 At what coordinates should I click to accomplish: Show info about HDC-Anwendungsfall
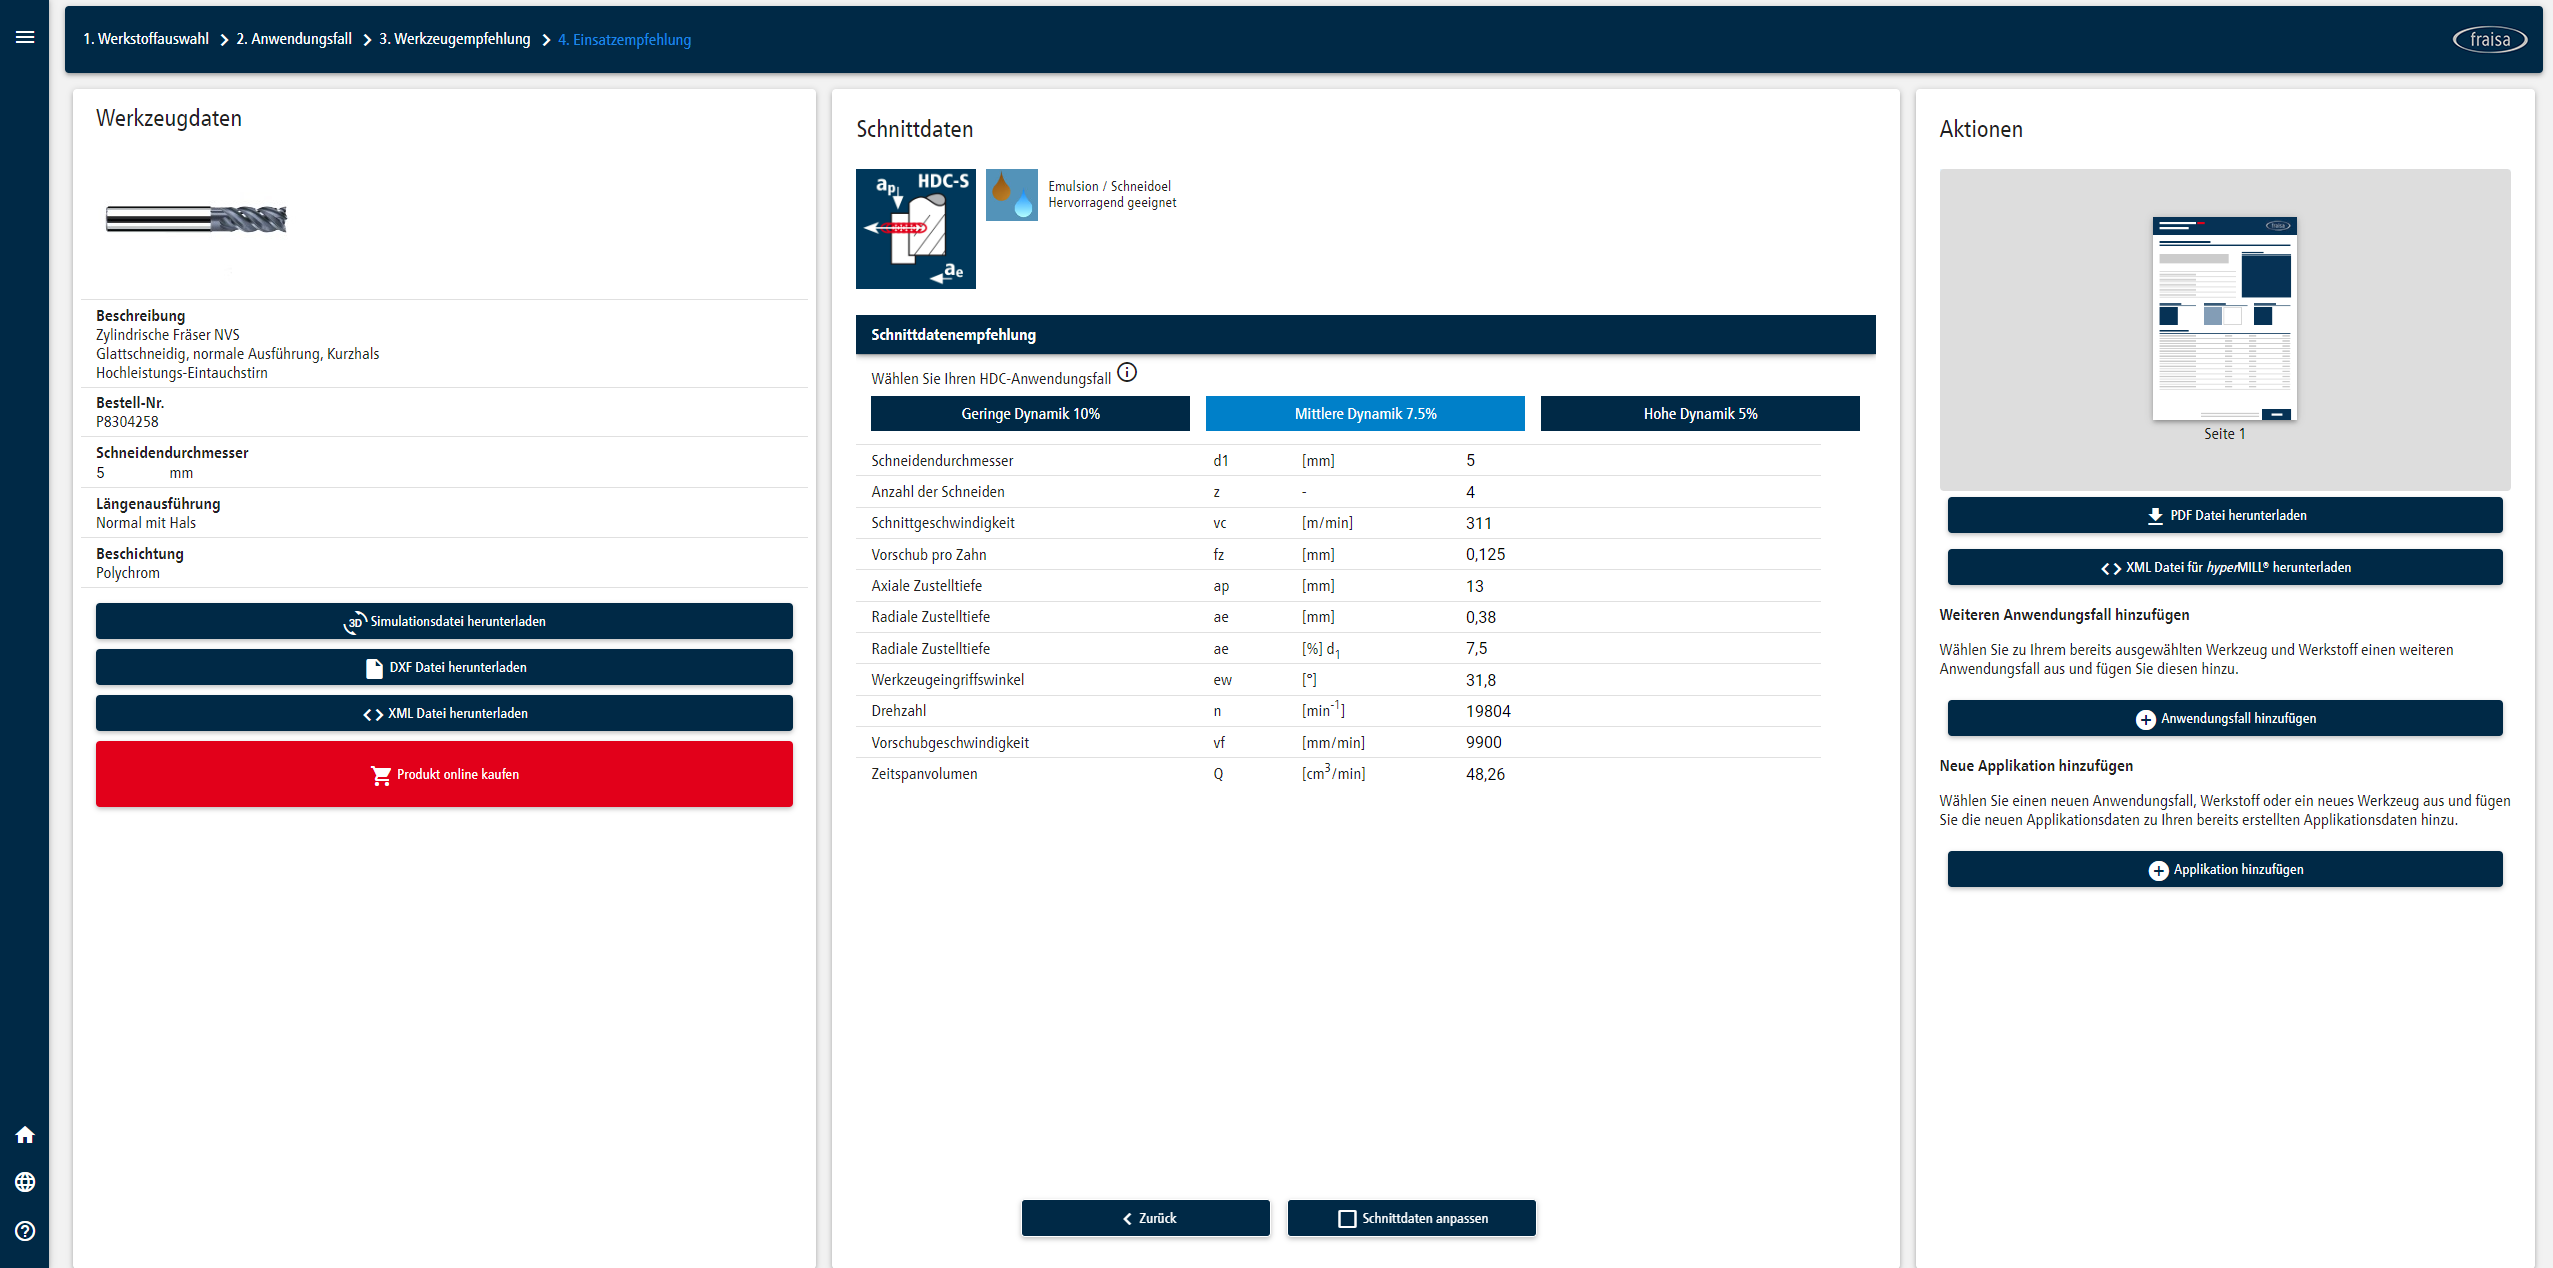[1127, 373]
